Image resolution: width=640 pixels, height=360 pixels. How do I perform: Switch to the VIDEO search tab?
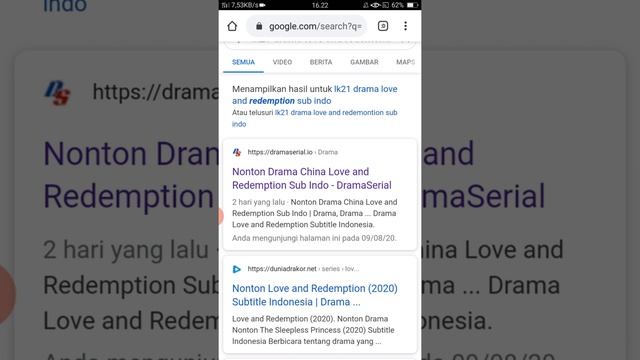[282, 62]
